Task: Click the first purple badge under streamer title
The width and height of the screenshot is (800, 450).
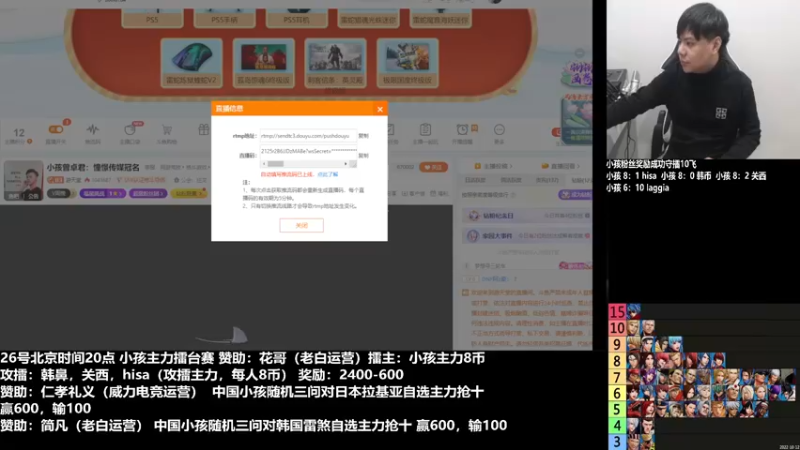Action: coord(102,193)
